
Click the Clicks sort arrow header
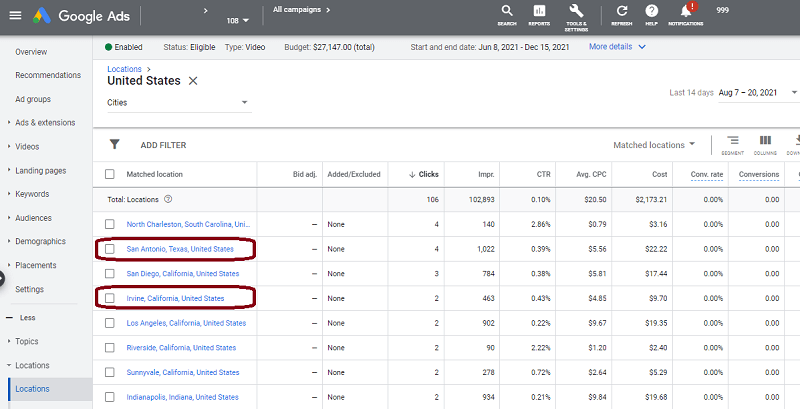point(423,174)
